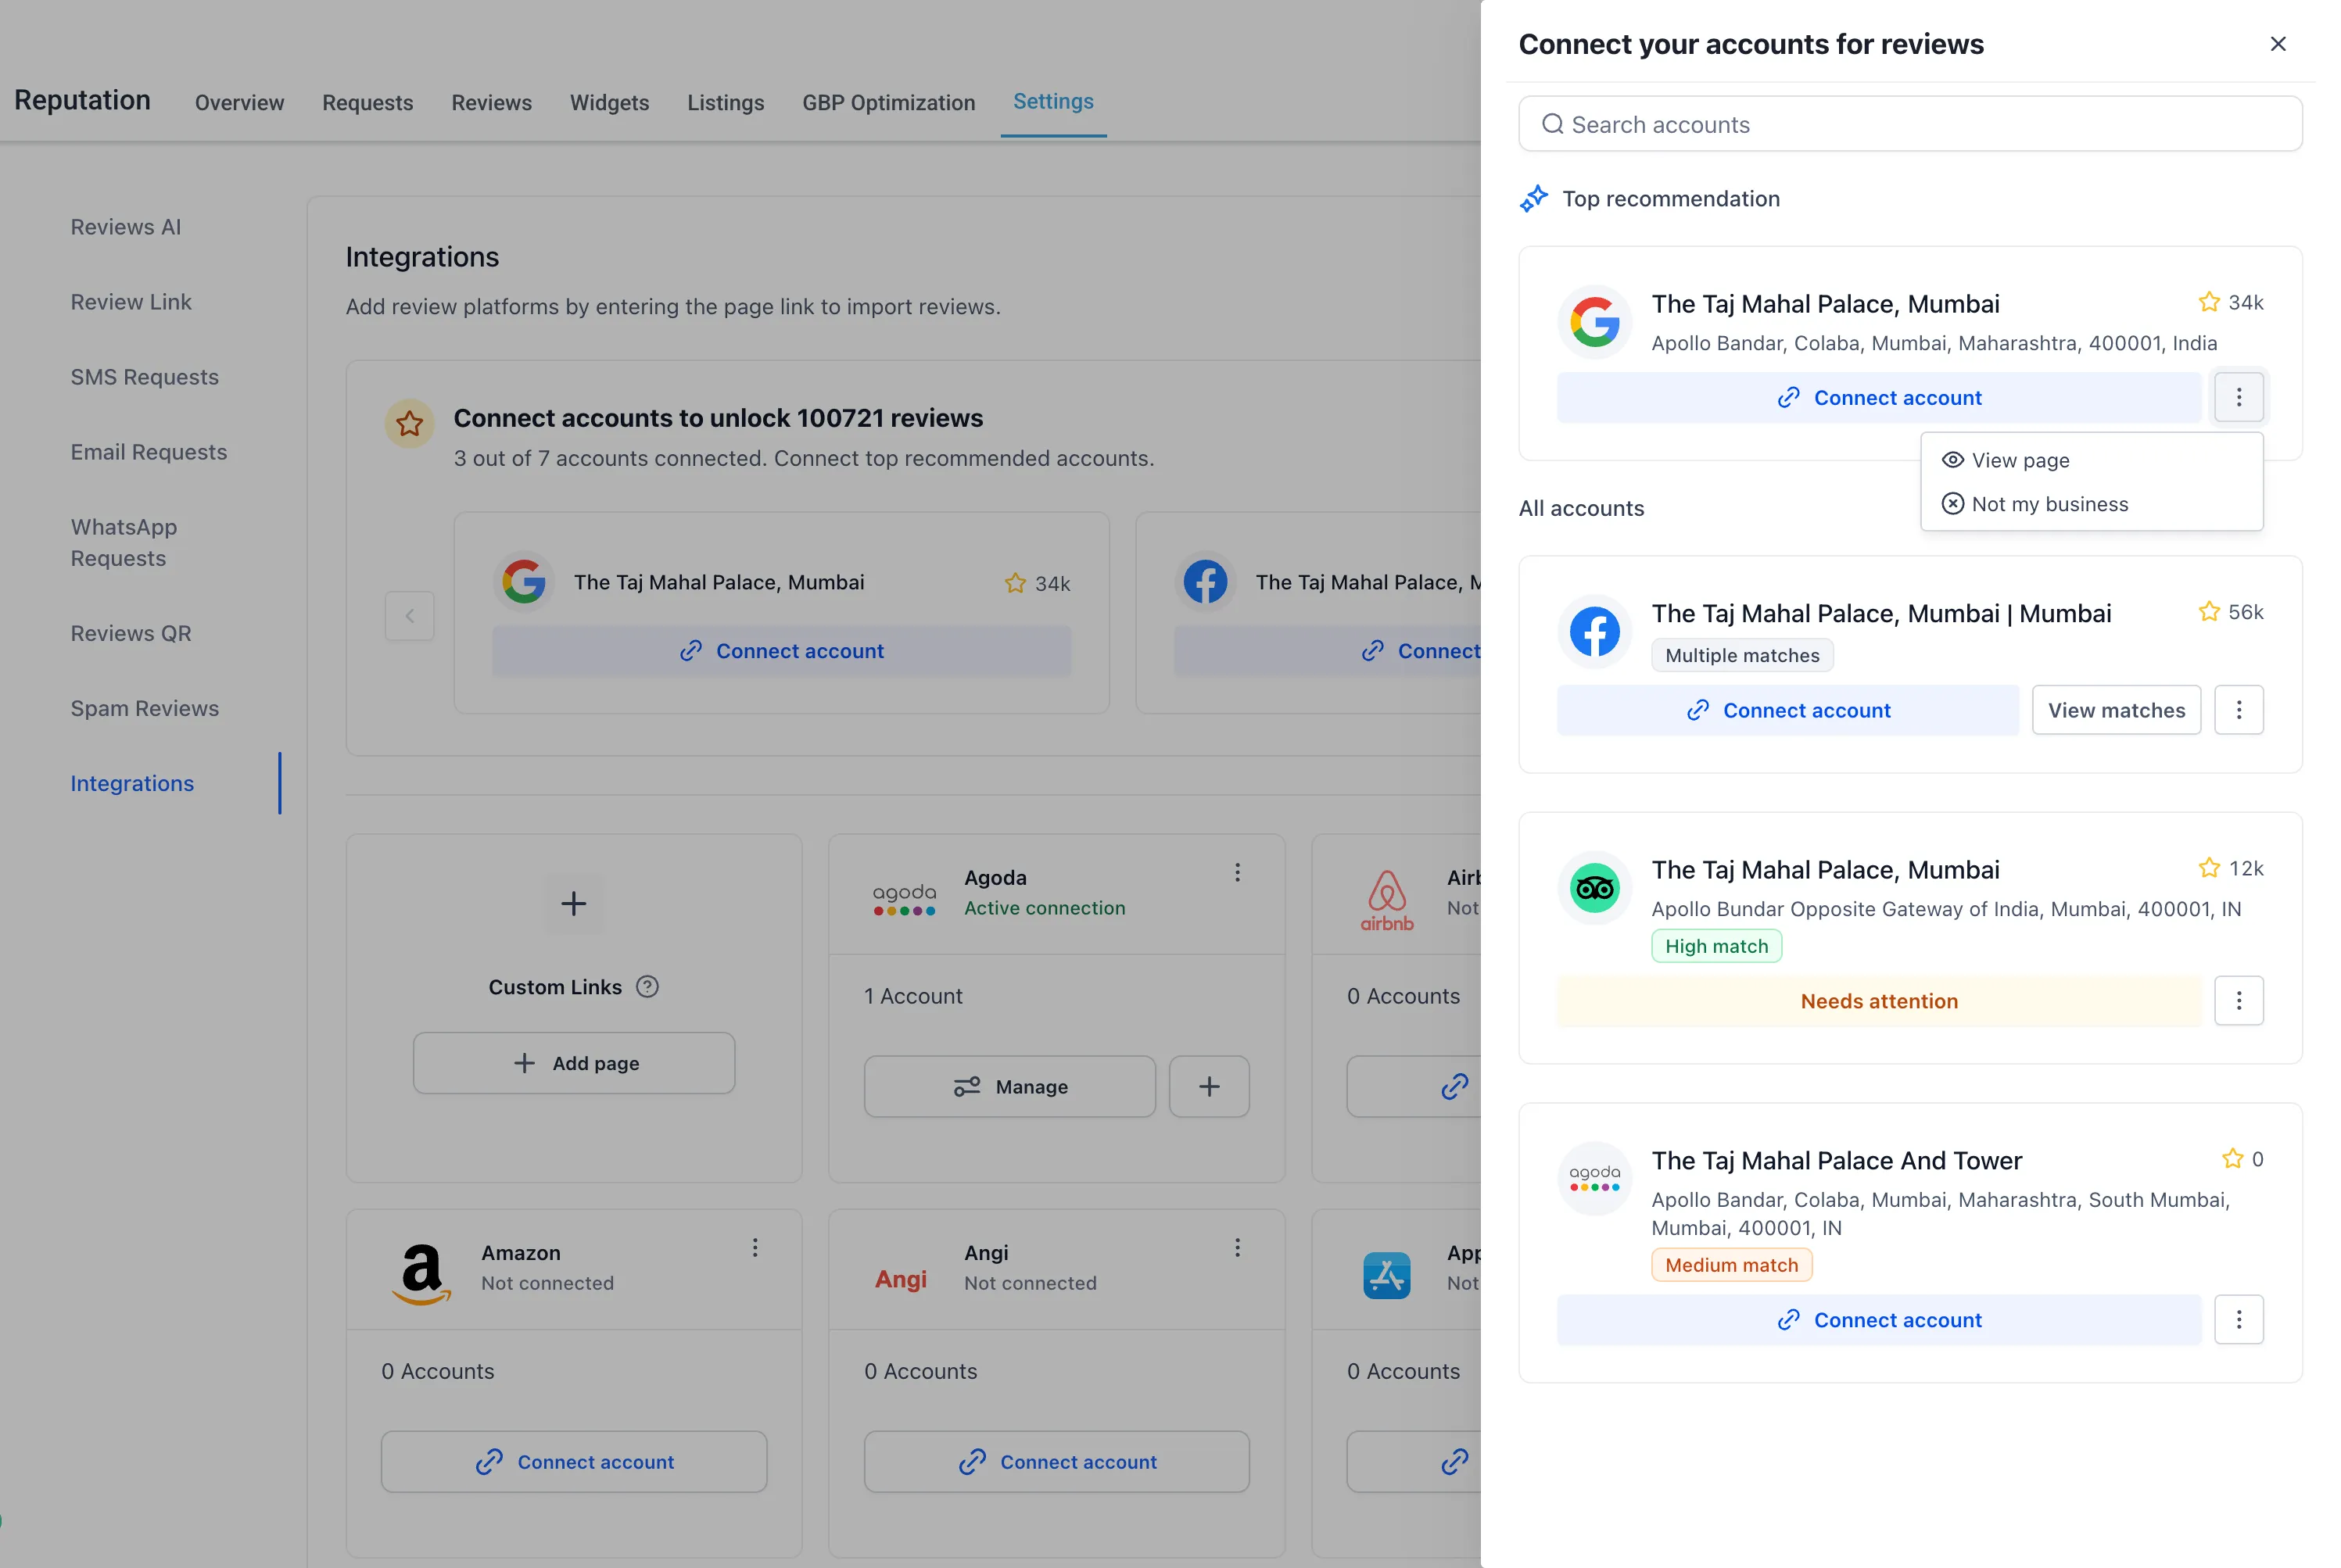Open WhatsApp Requests settings
The image size is (2341, 1568).
[x=124, y=542]
